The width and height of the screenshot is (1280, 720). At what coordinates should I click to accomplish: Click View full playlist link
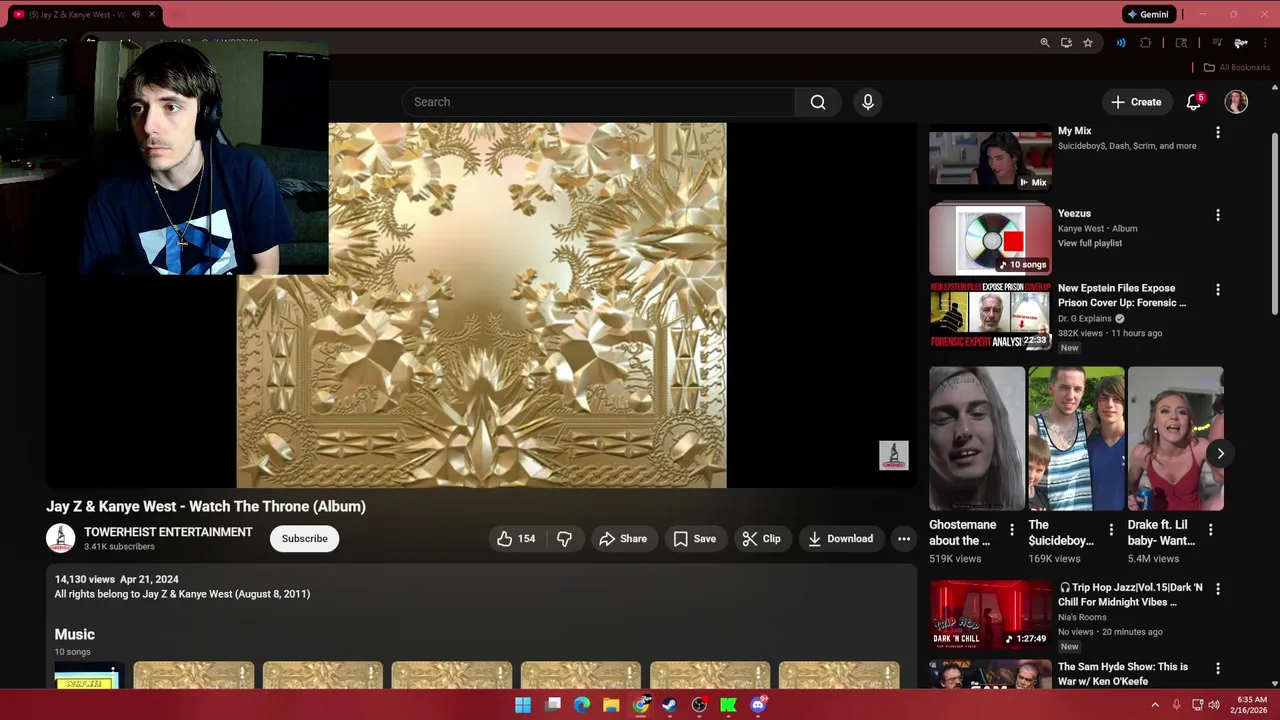[1090, 243]
